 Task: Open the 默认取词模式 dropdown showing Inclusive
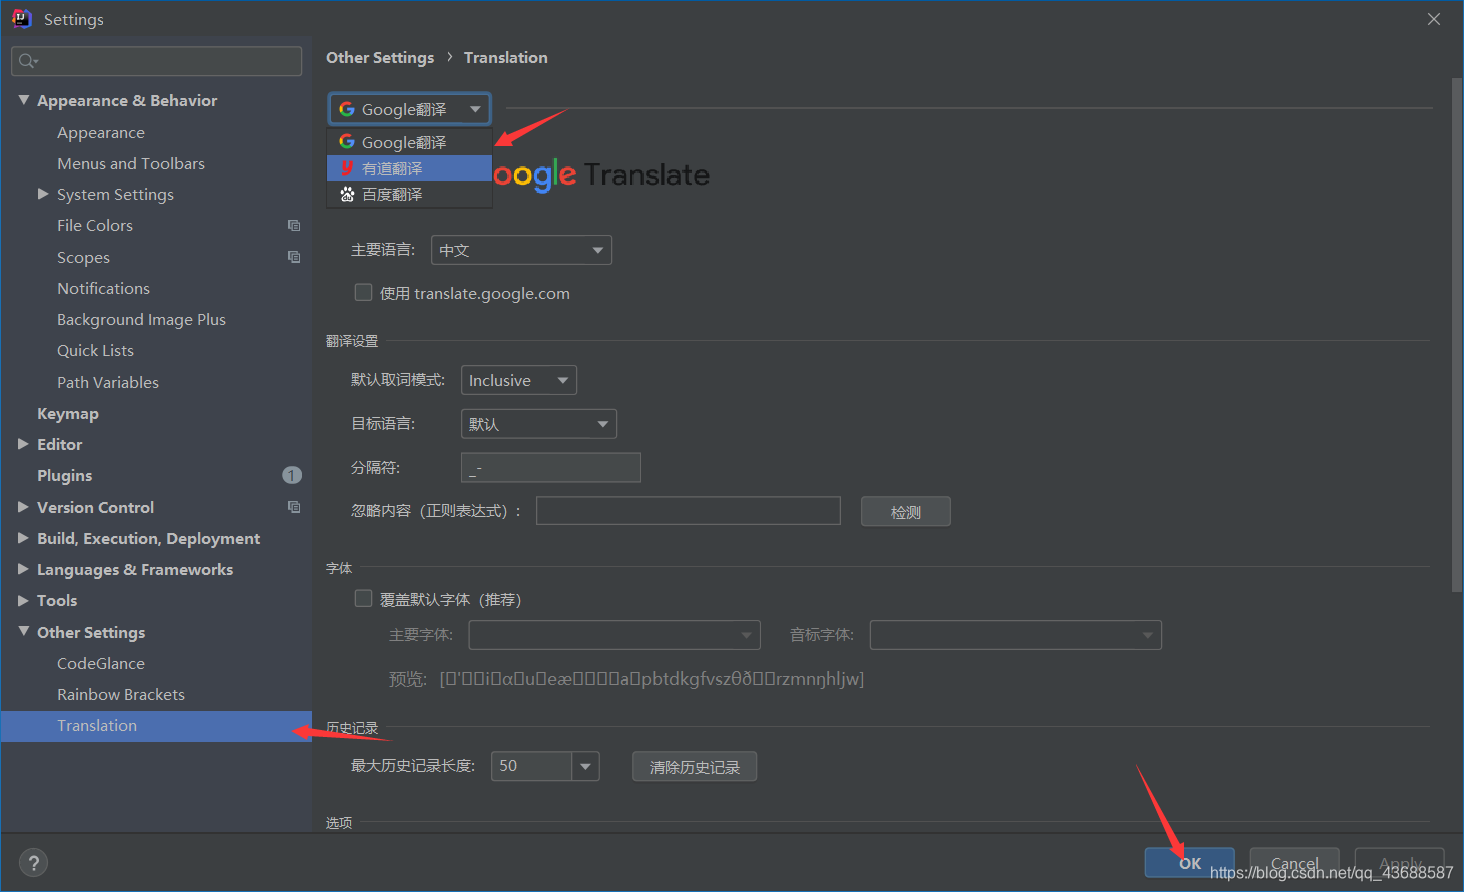click(518, 380)
